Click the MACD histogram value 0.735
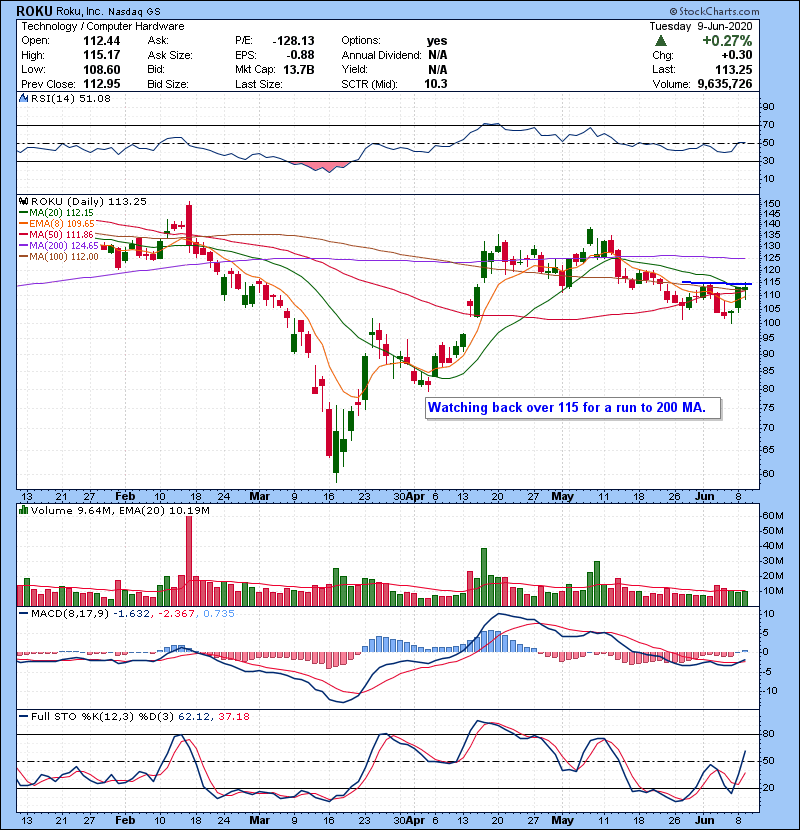Screen dimensions: 800x830 pos(219,614)
